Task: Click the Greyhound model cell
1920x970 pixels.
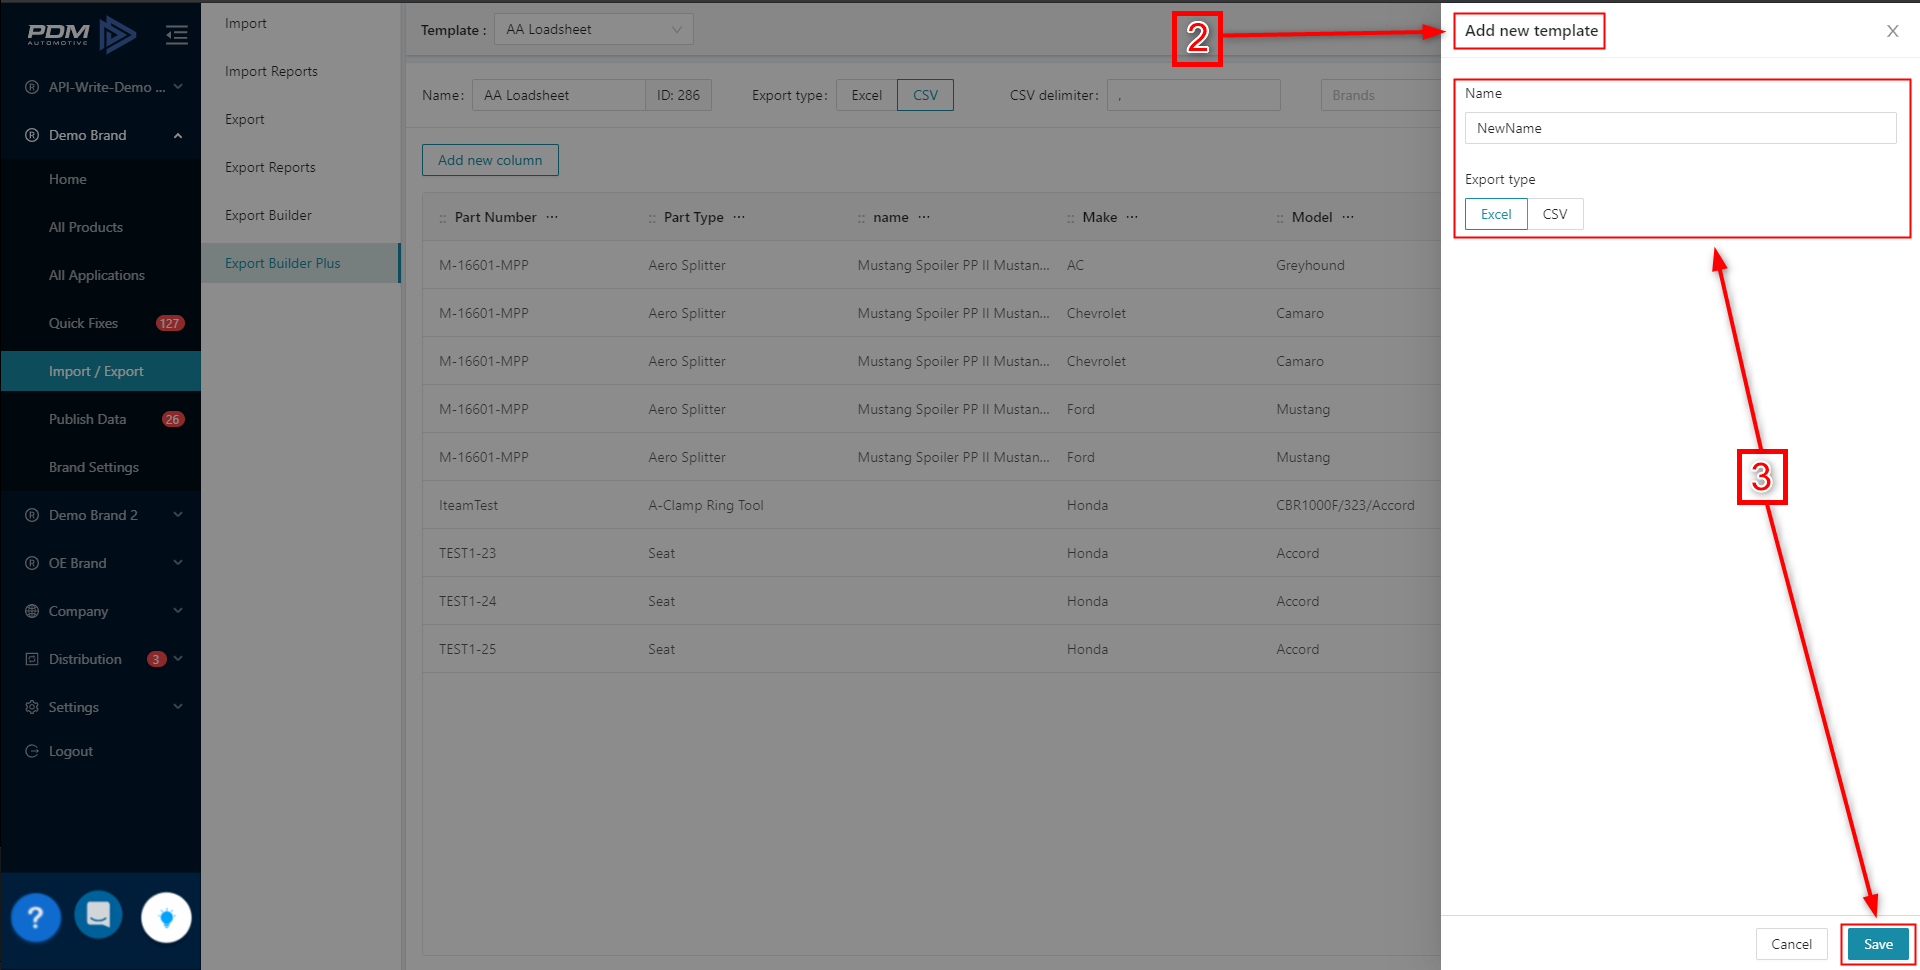Action: (1310, 265)
